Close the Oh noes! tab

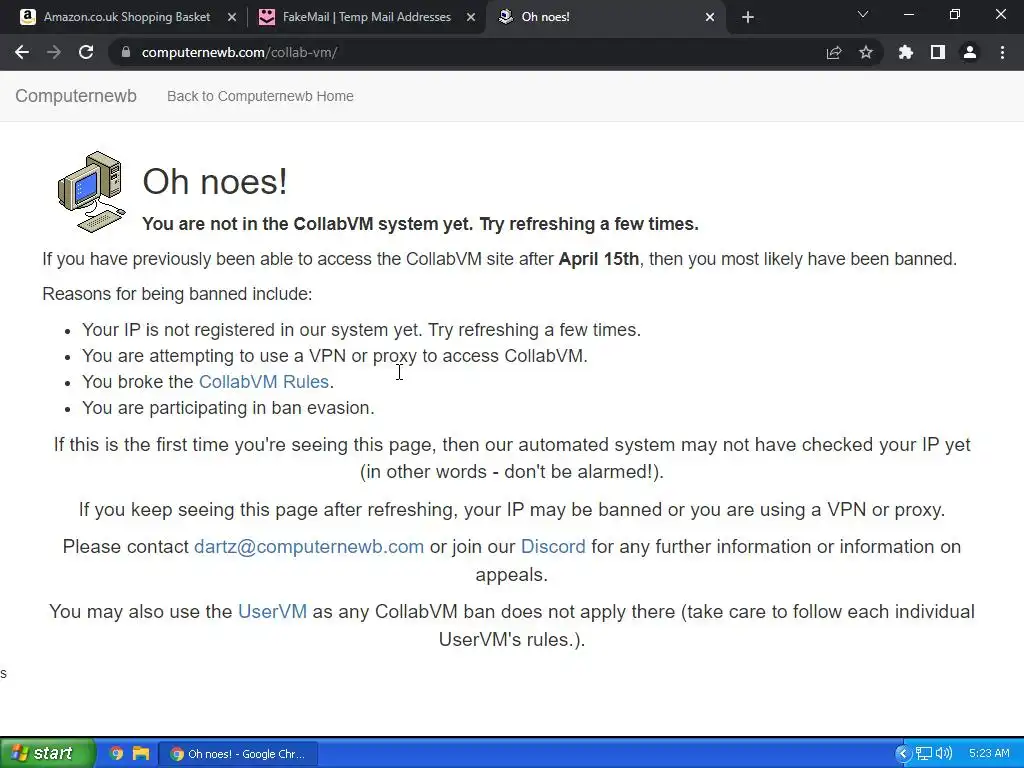[x=710, y=17]
